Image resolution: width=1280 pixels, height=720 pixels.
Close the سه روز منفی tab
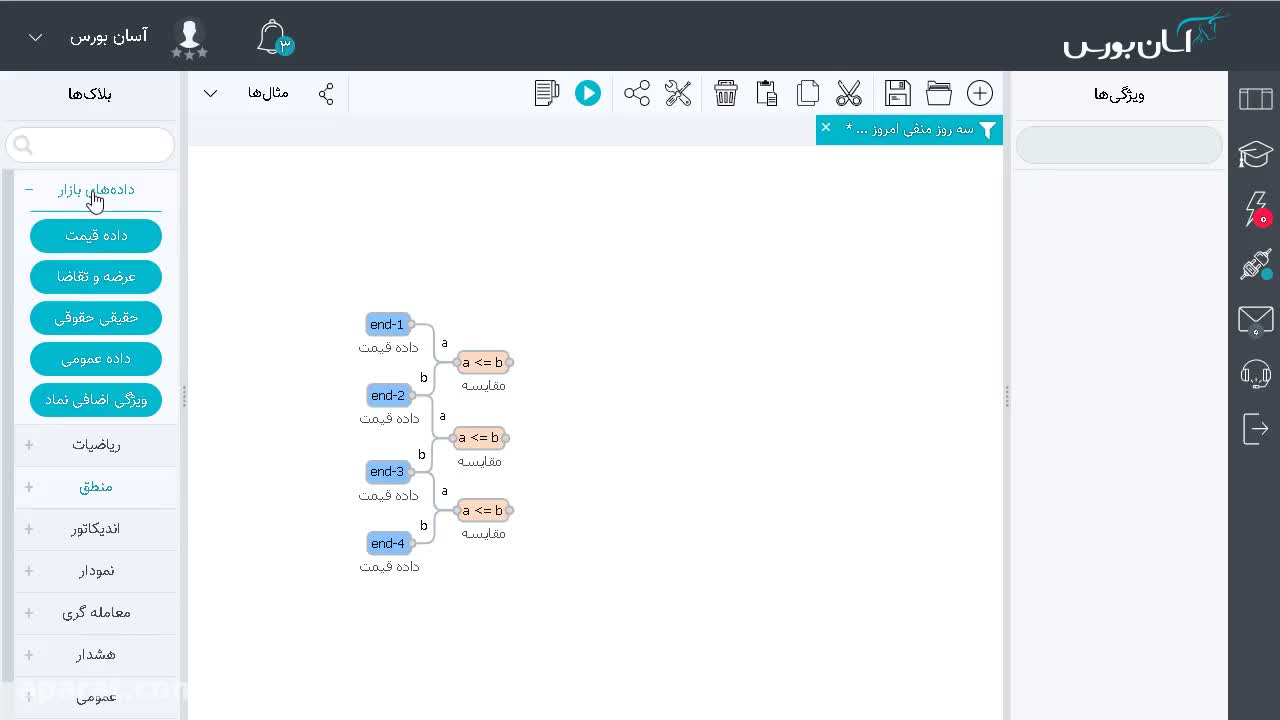point(826,127)
